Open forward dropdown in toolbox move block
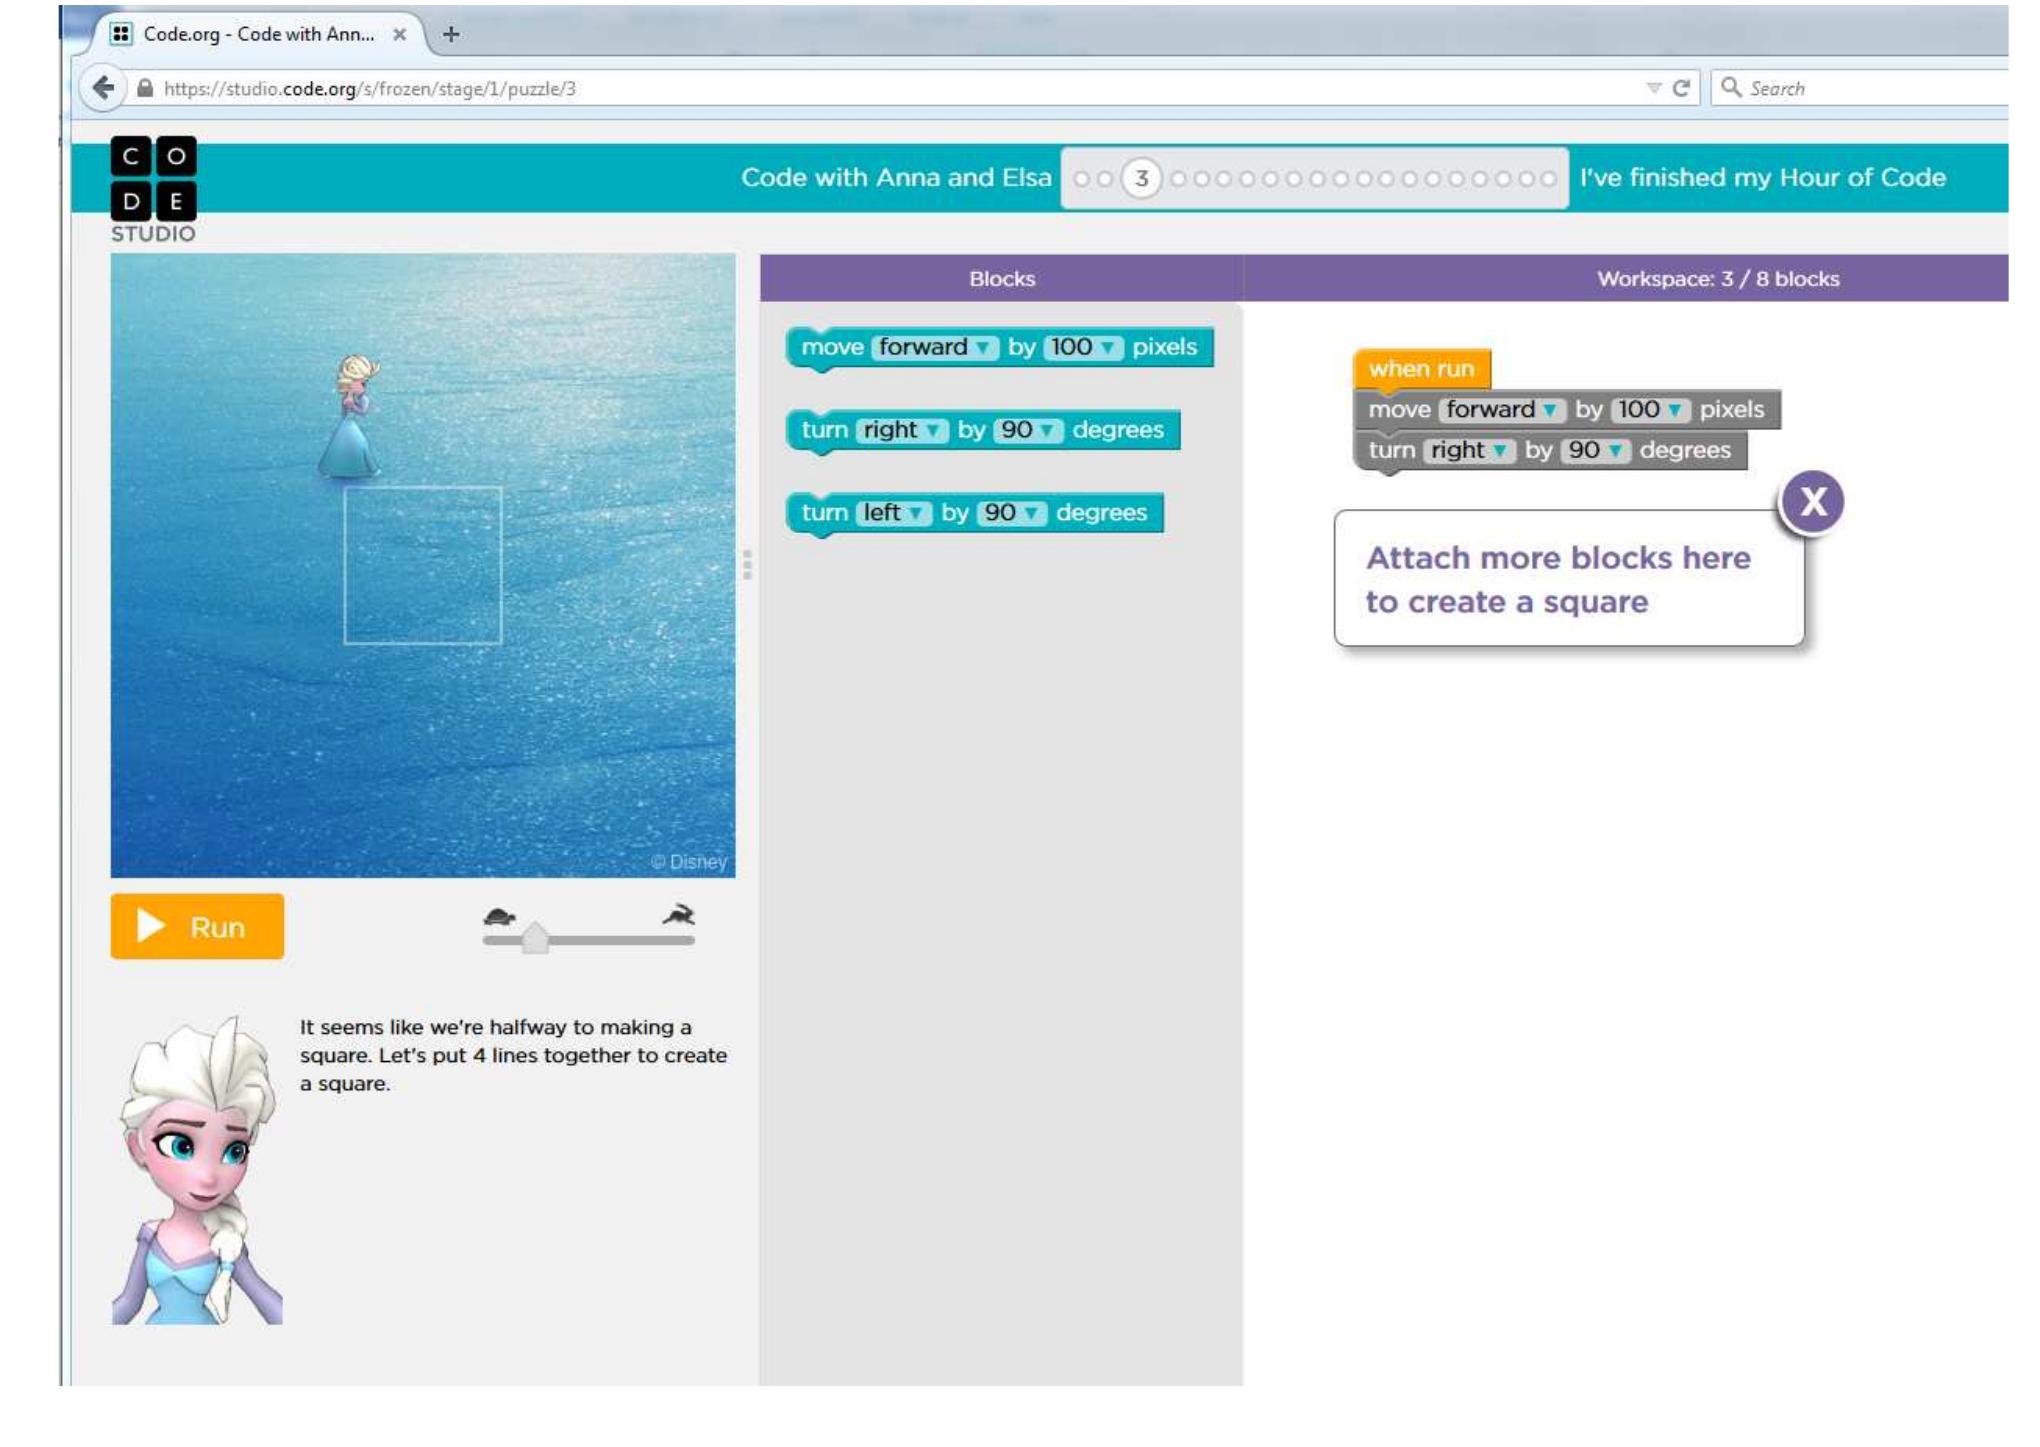 pyautogui.click(x=934, y=347)
